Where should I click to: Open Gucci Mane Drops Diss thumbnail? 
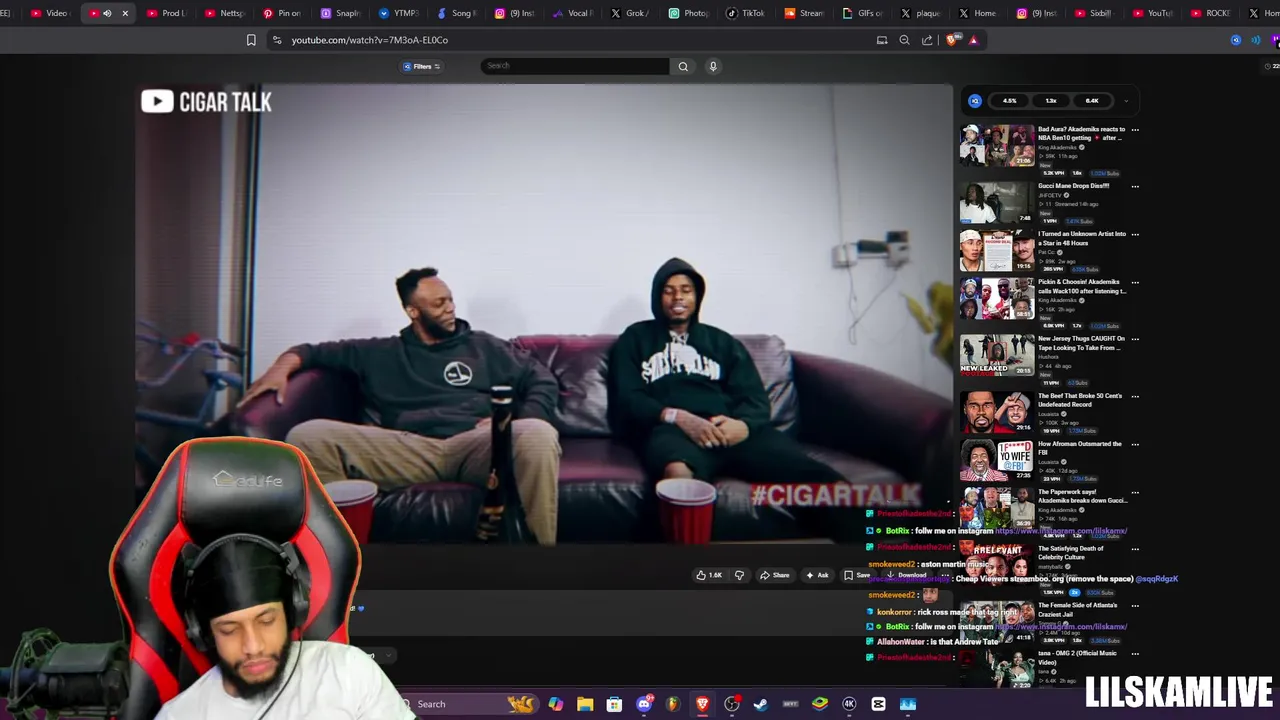click(x=997, y=202)
